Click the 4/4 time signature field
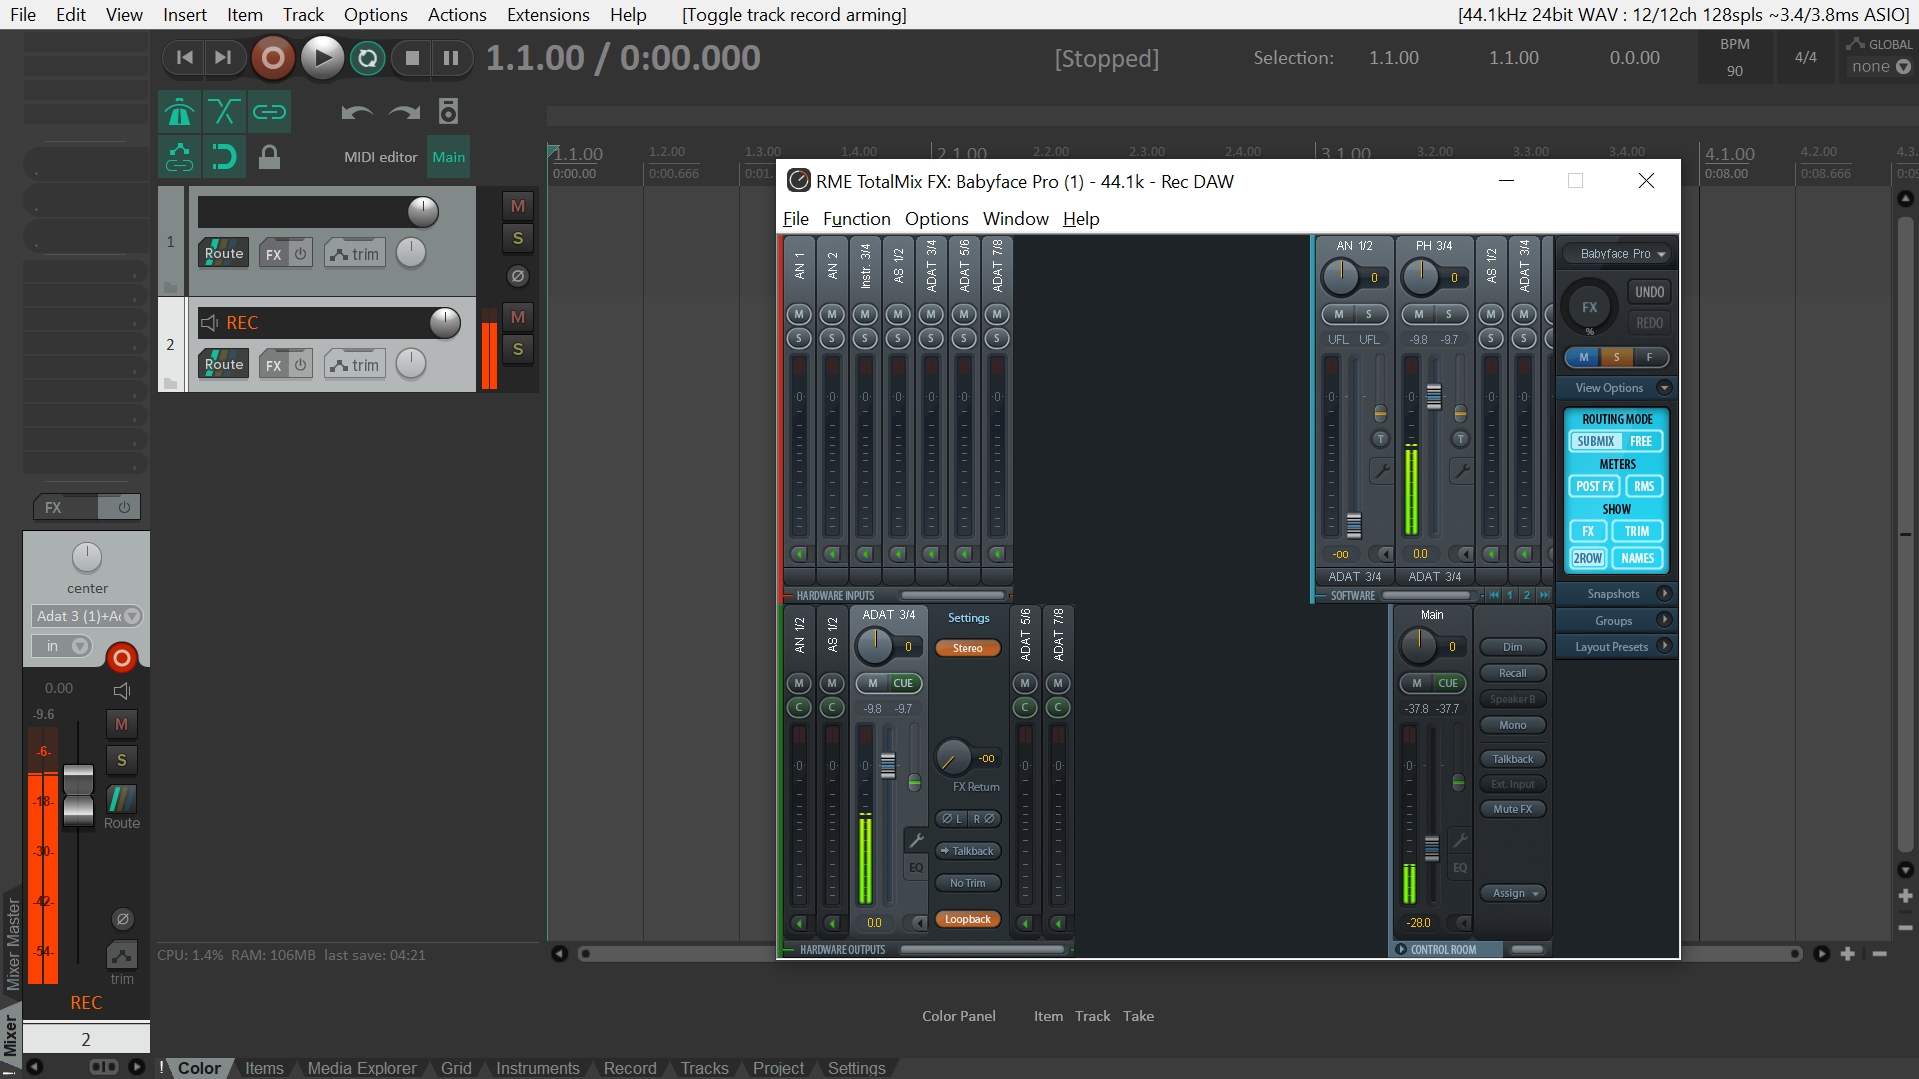Screen dimensions: 1919x1079 (x=1805, y=58)
